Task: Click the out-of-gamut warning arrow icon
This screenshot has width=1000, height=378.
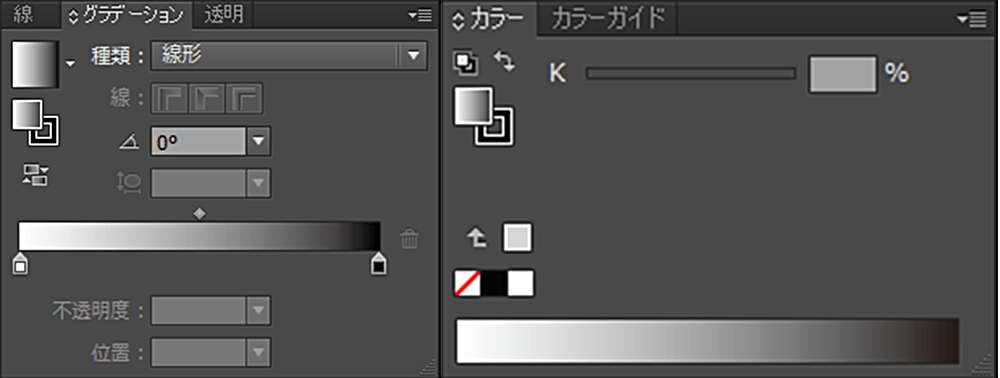Action: point(476,238)
